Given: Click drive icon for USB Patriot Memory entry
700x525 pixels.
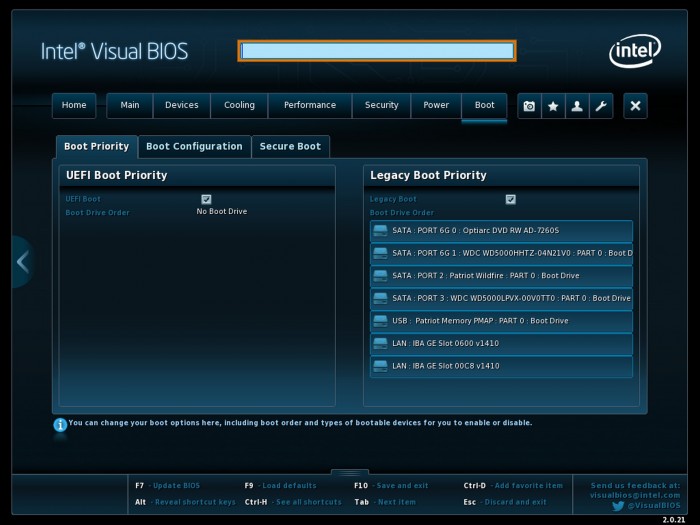Looking at the screenshot, I should tap(380, 321).
